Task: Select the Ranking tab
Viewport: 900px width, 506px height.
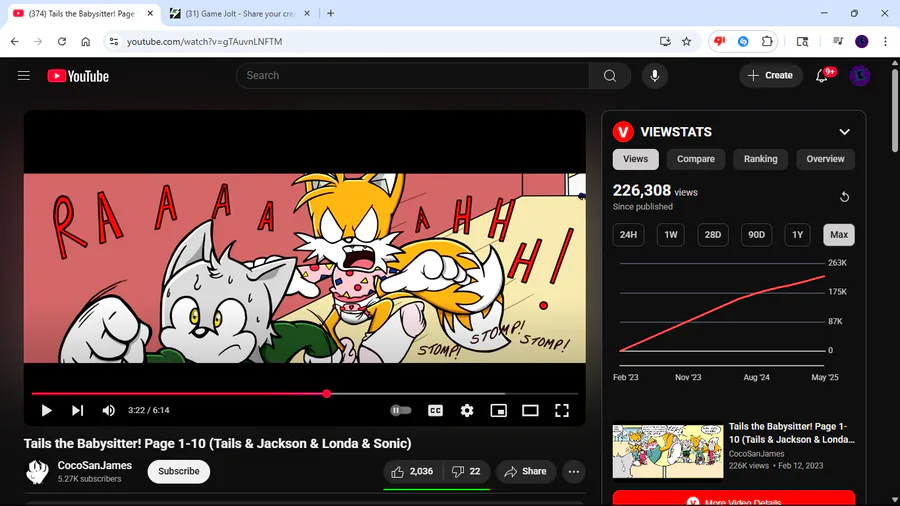Action: (x=761, y=159)
